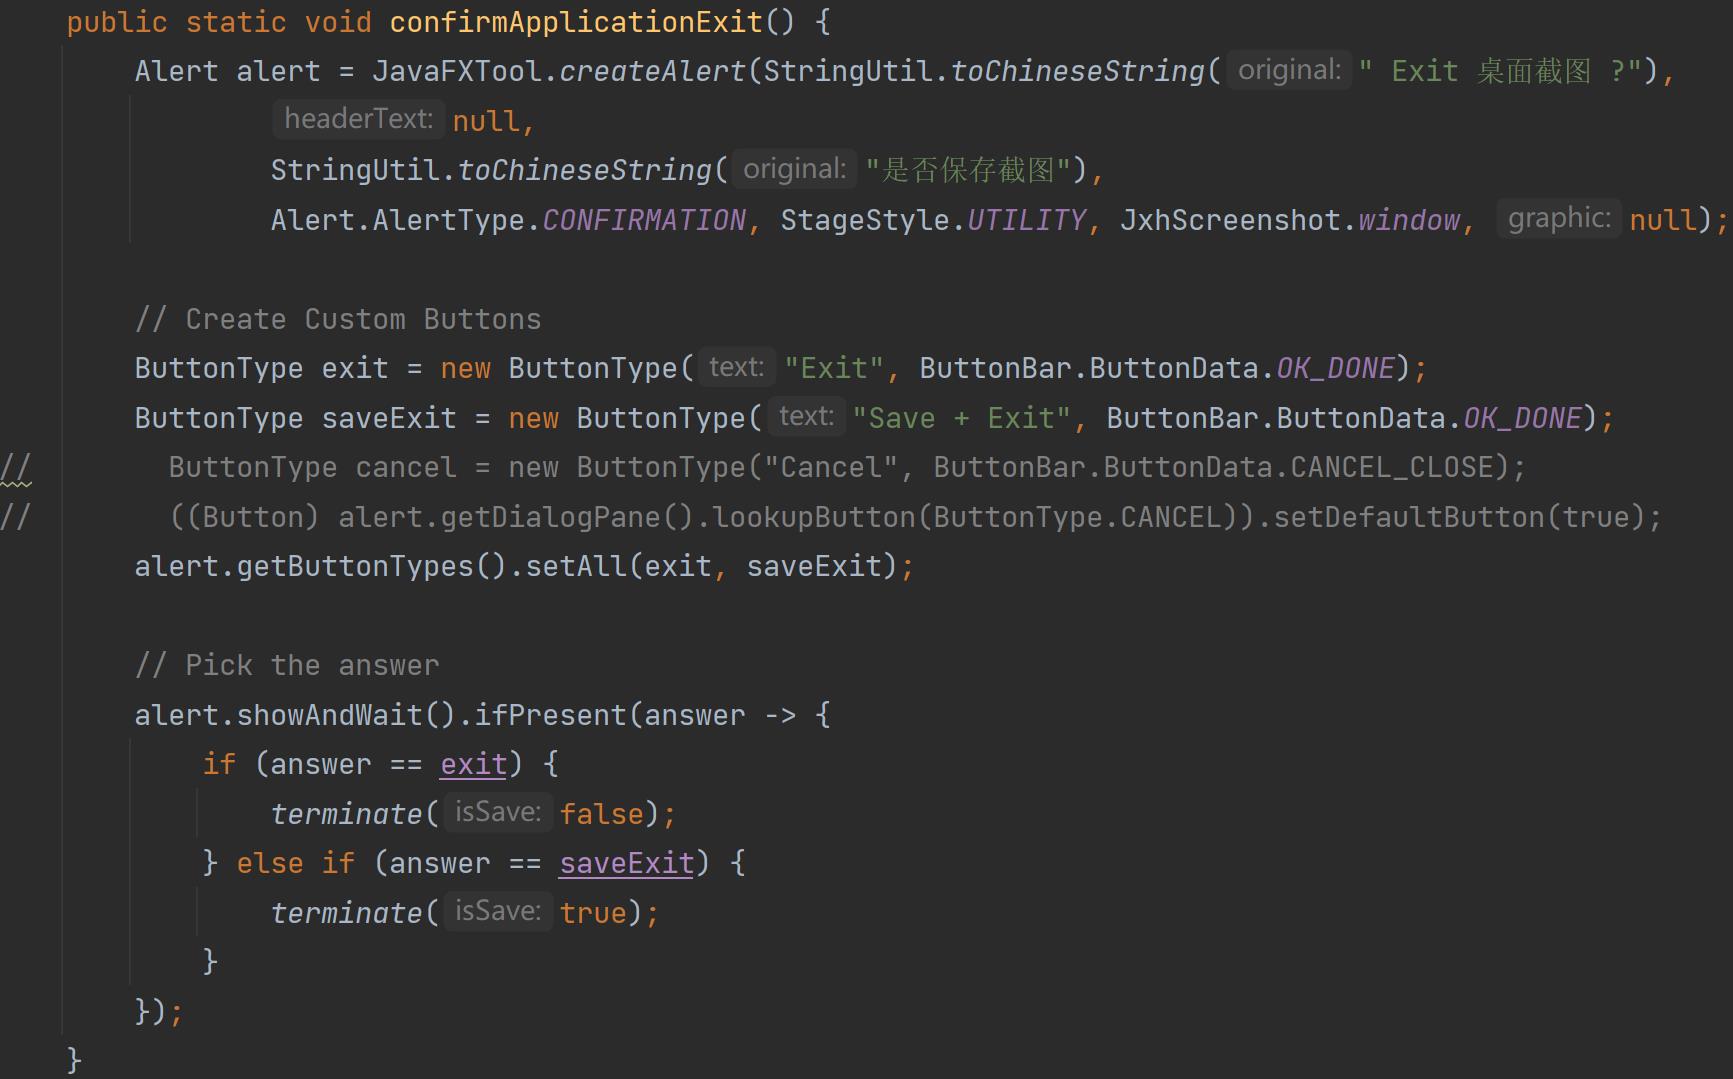The width and height of the screenshot is (1733, 1079).
Task: Click the '// Create Custom Buttons' comment
Action: pyautogui.click(x=338, y=319)
